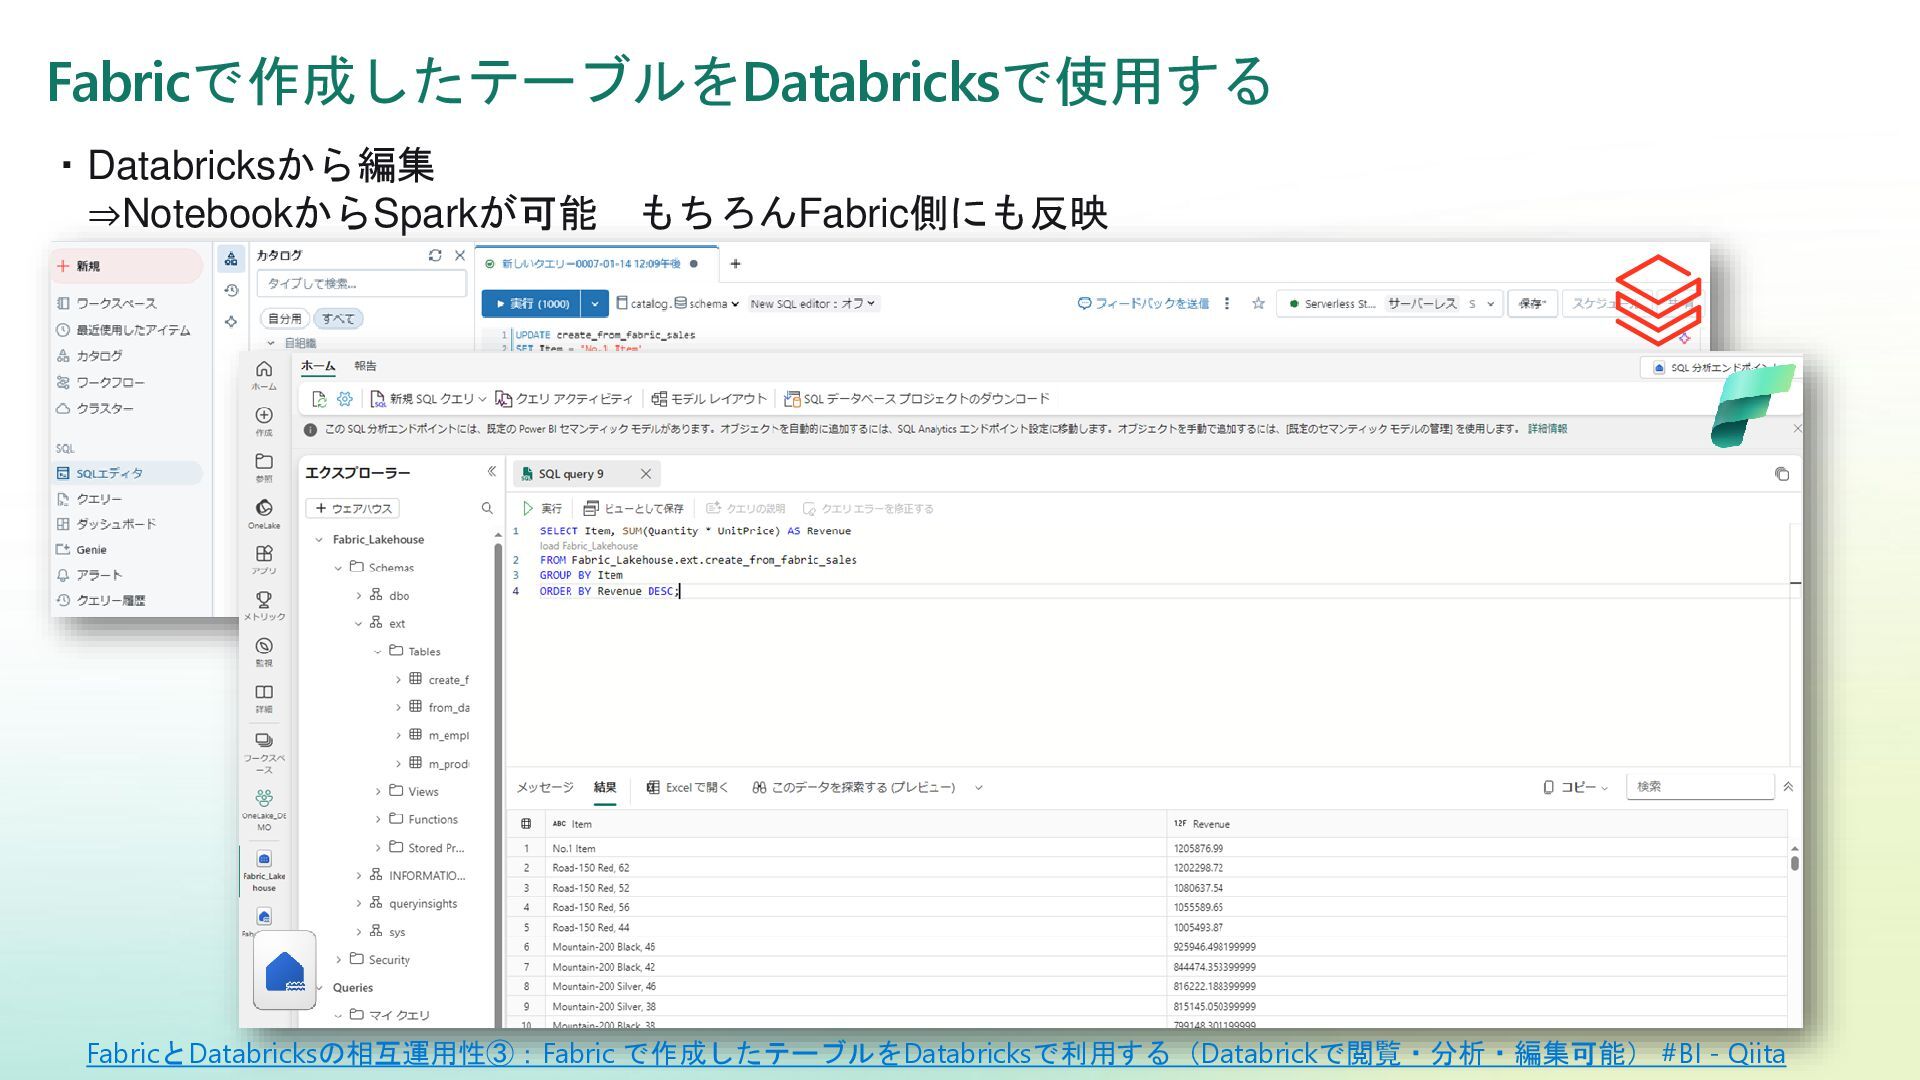Click the OneLake icon in left rail

[x=264, y=509]
